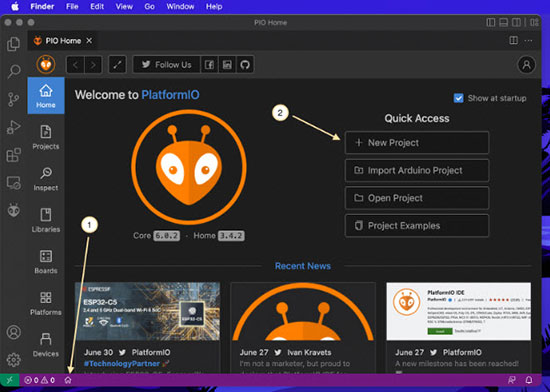Open the Edit menu

97,7
